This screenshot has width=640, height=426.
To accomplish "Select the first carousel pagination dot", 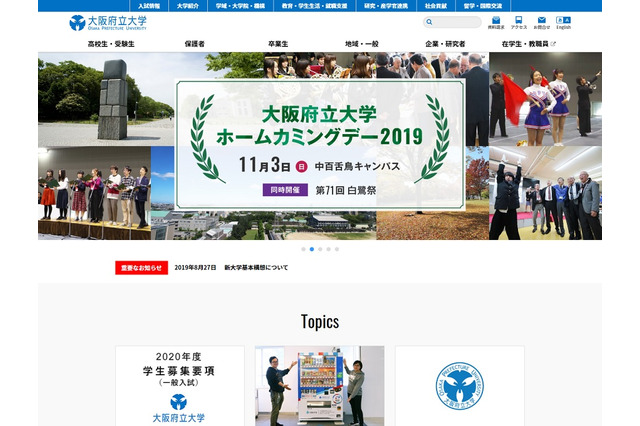I will point(303,249).
